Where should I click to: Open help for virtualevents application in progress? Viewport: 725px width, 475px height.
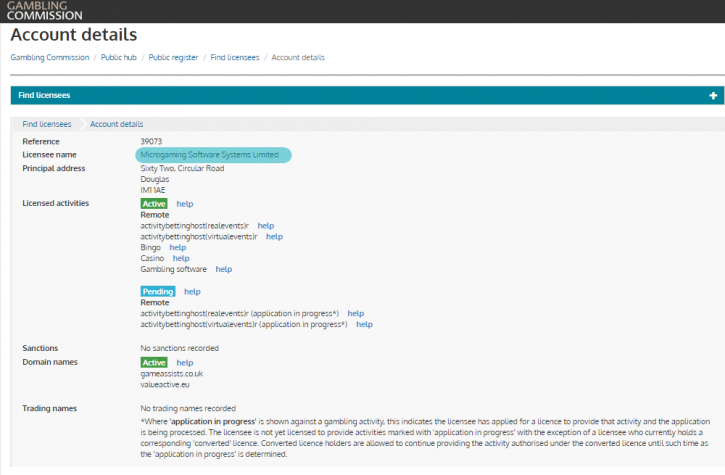point(364,324)
